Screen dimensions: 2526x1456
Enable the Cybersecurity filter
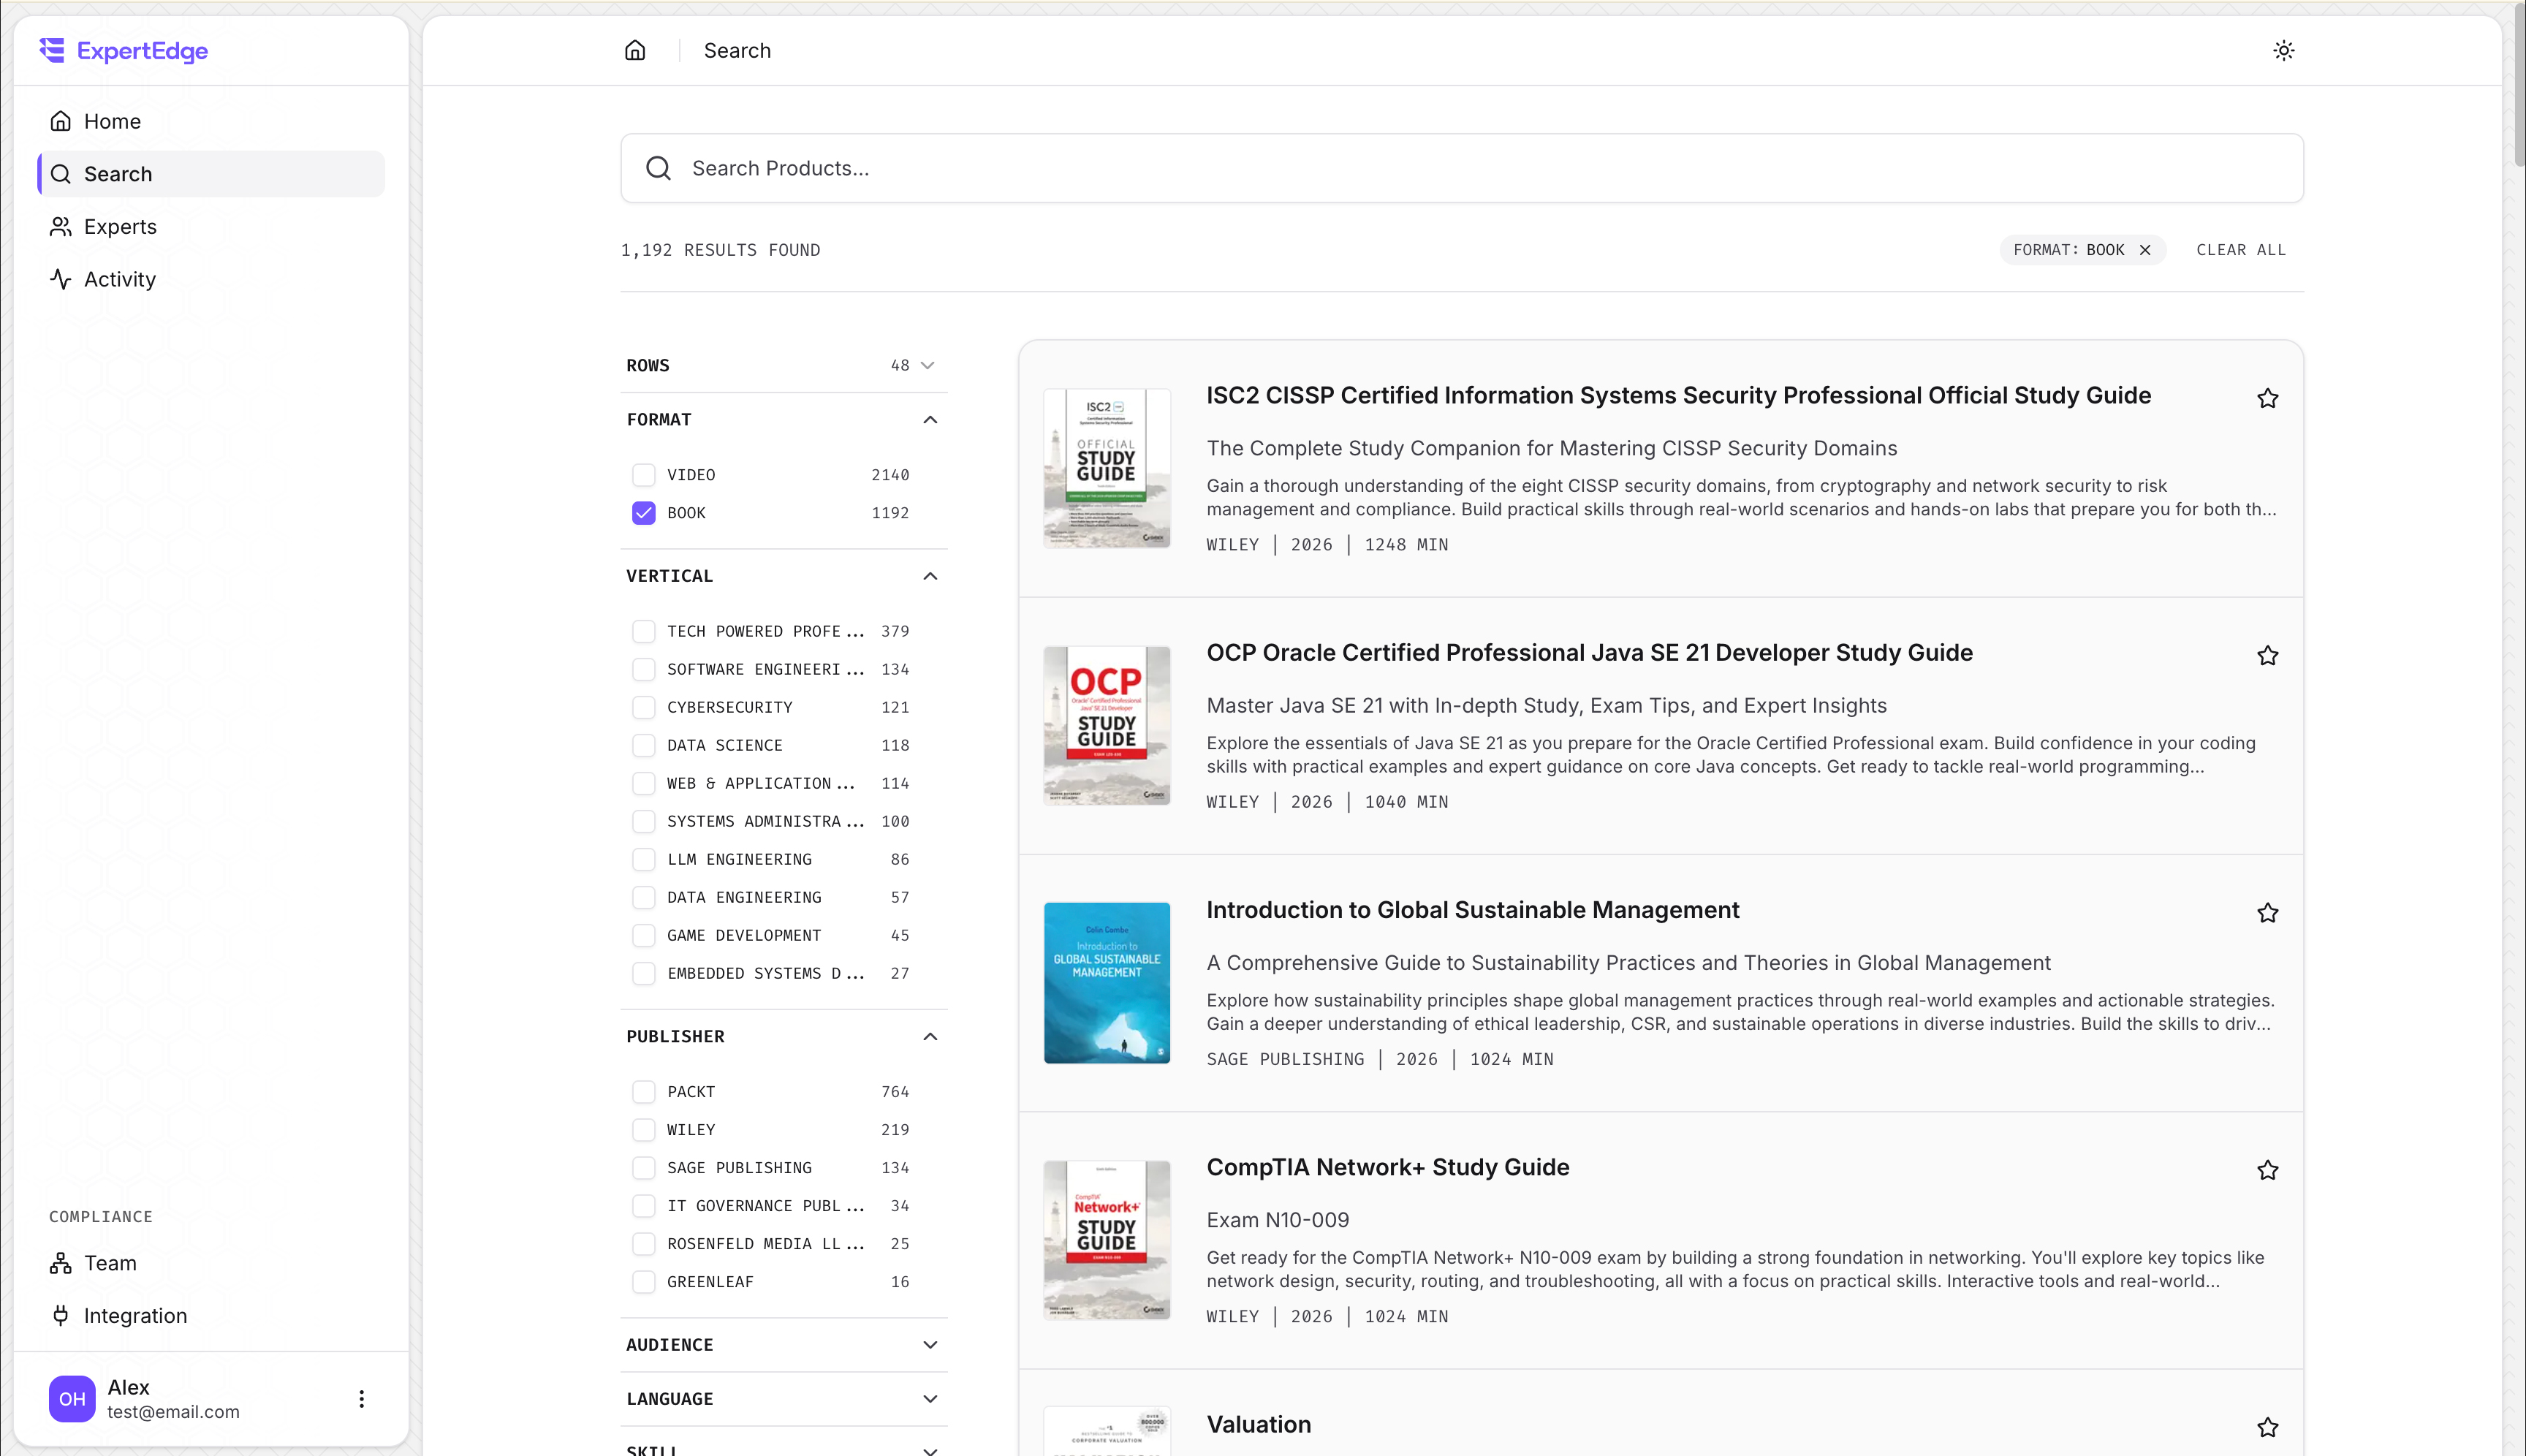click(643, 707)
